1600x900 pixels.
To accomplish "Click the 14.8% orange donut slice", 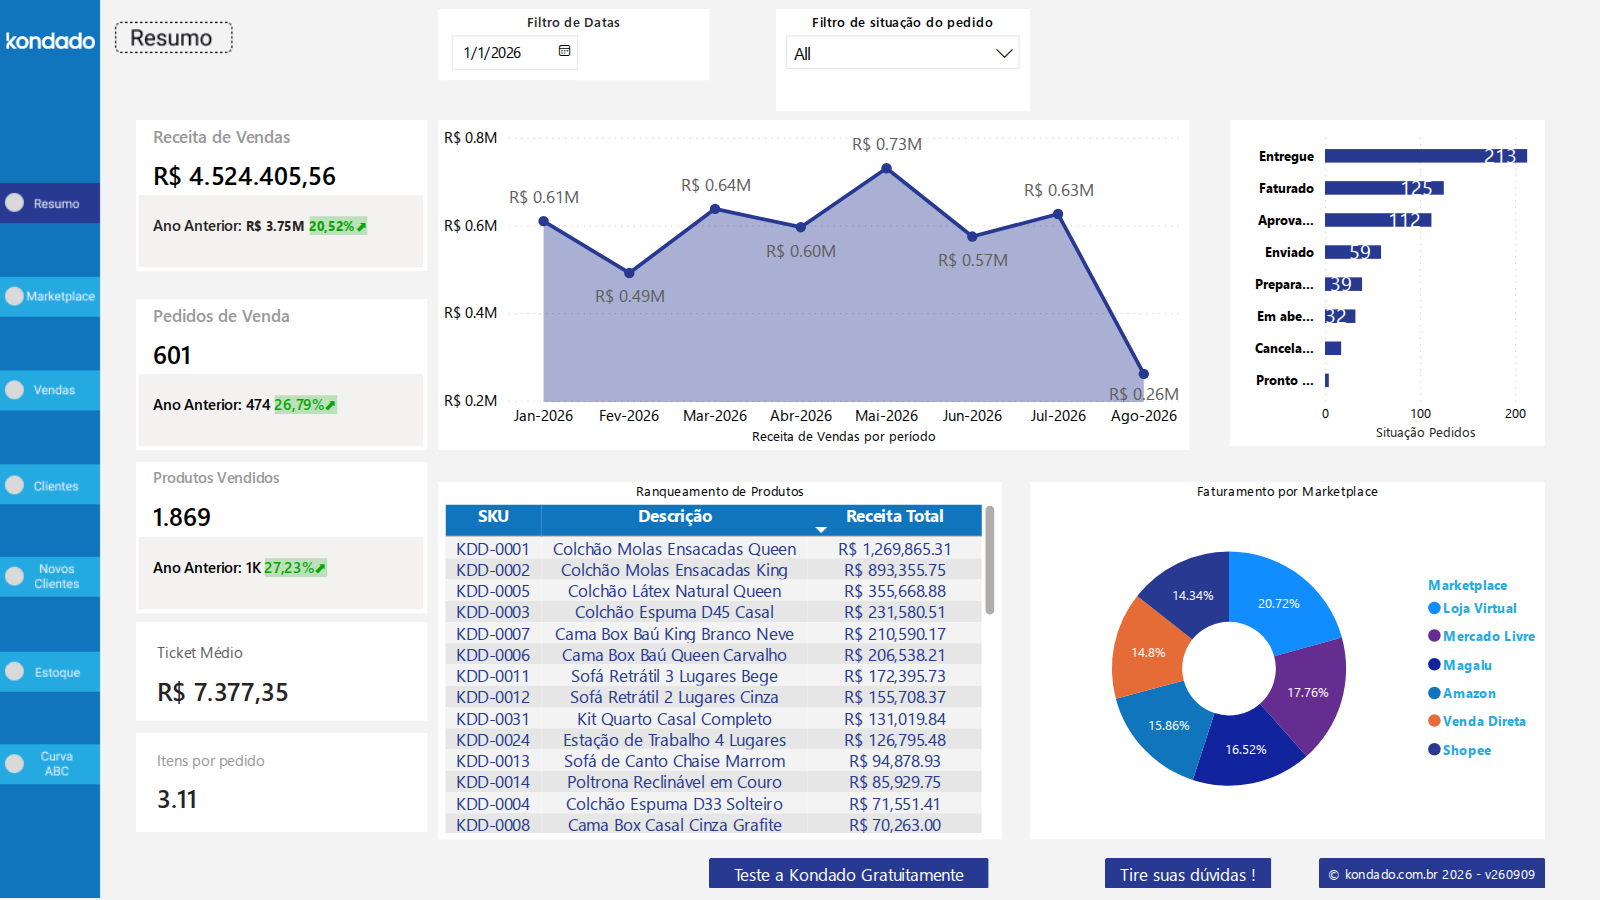I will (1150, 650).
